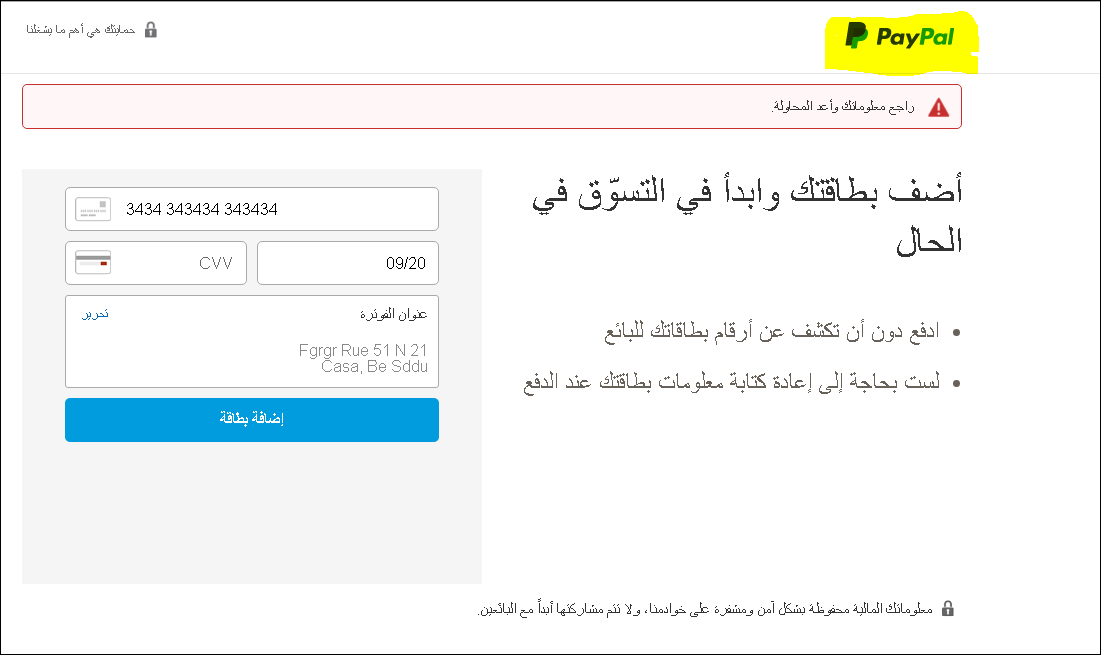The height and width of the screenshot is (655, 1101).
Task: Click the blue إضافة بطاقة button
Action: tap(252, 420)
